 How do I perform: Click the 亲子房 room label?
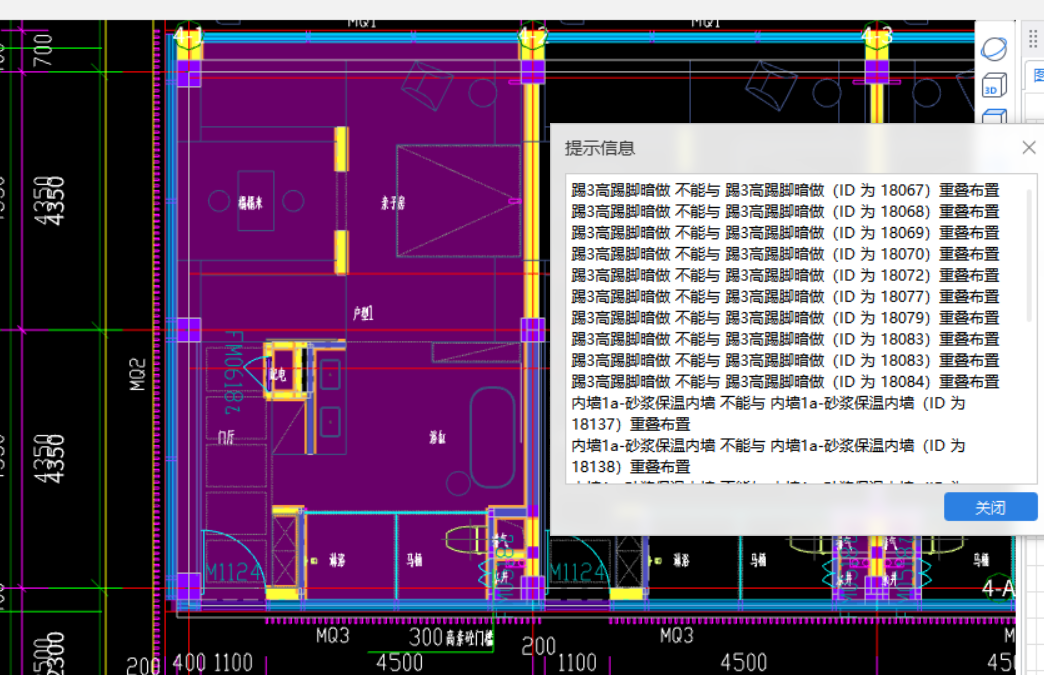point(393,202)
